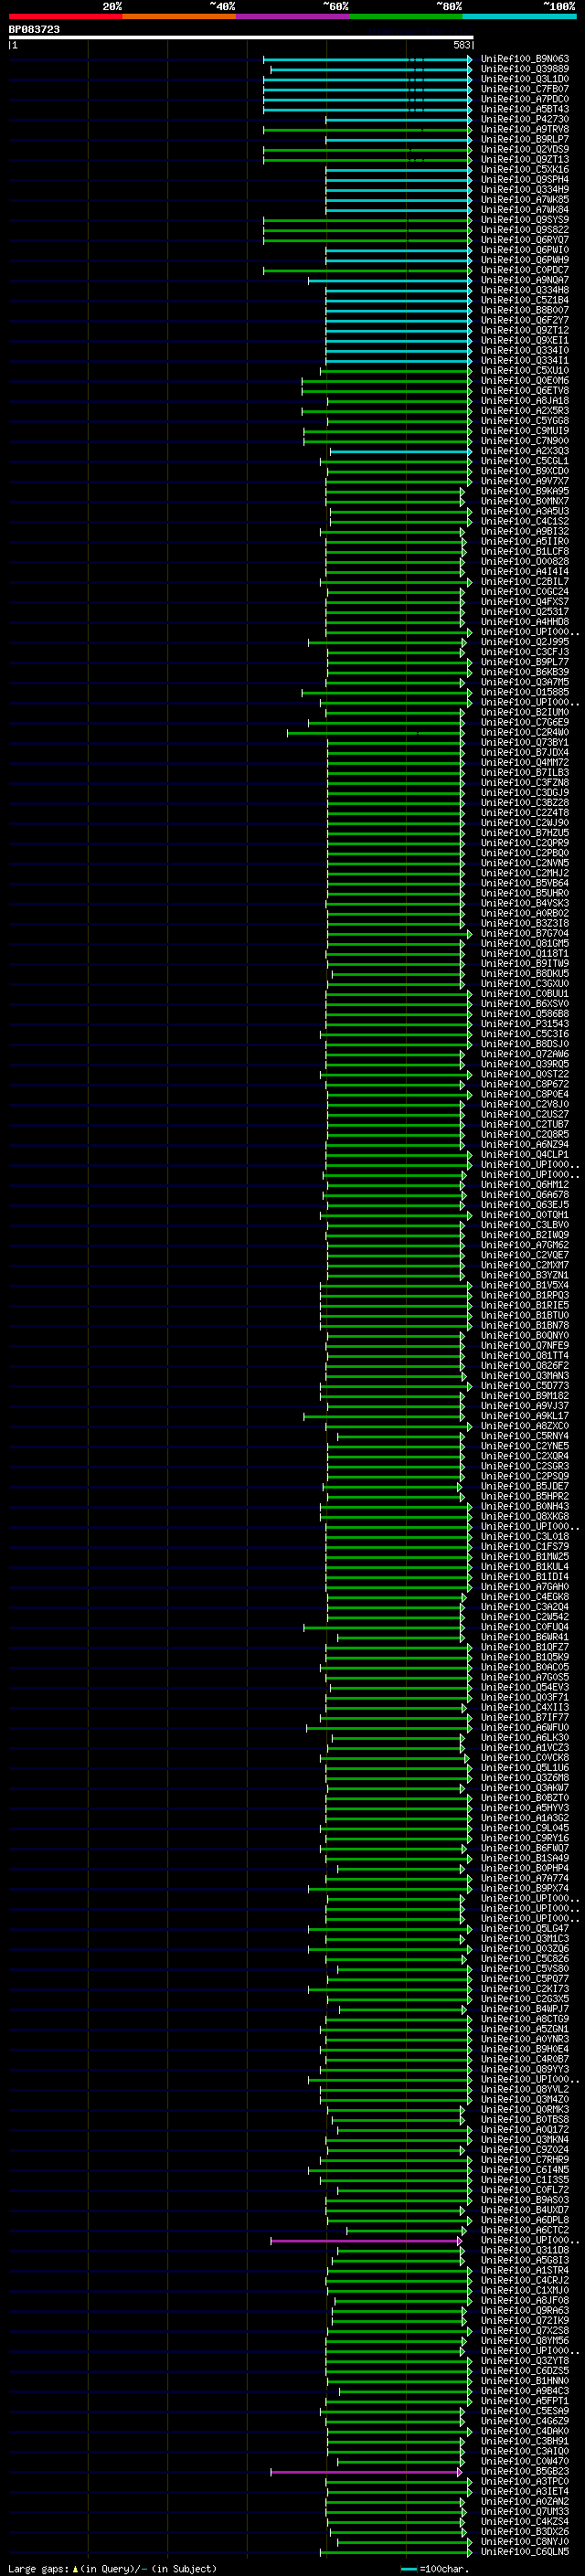Select hit label UniRef100_A7PDC0
Image resolution: width=585 pixels, height=2576 pixels.
click(x=525, y=99)
